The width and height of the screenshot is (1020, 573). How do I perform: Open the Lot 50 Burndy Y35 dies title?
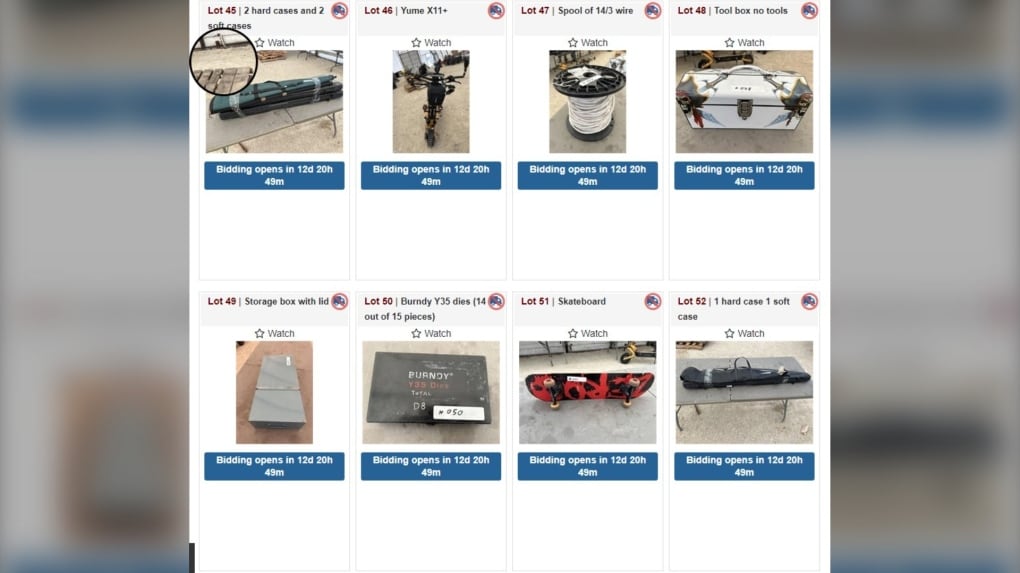click(425, 309)
